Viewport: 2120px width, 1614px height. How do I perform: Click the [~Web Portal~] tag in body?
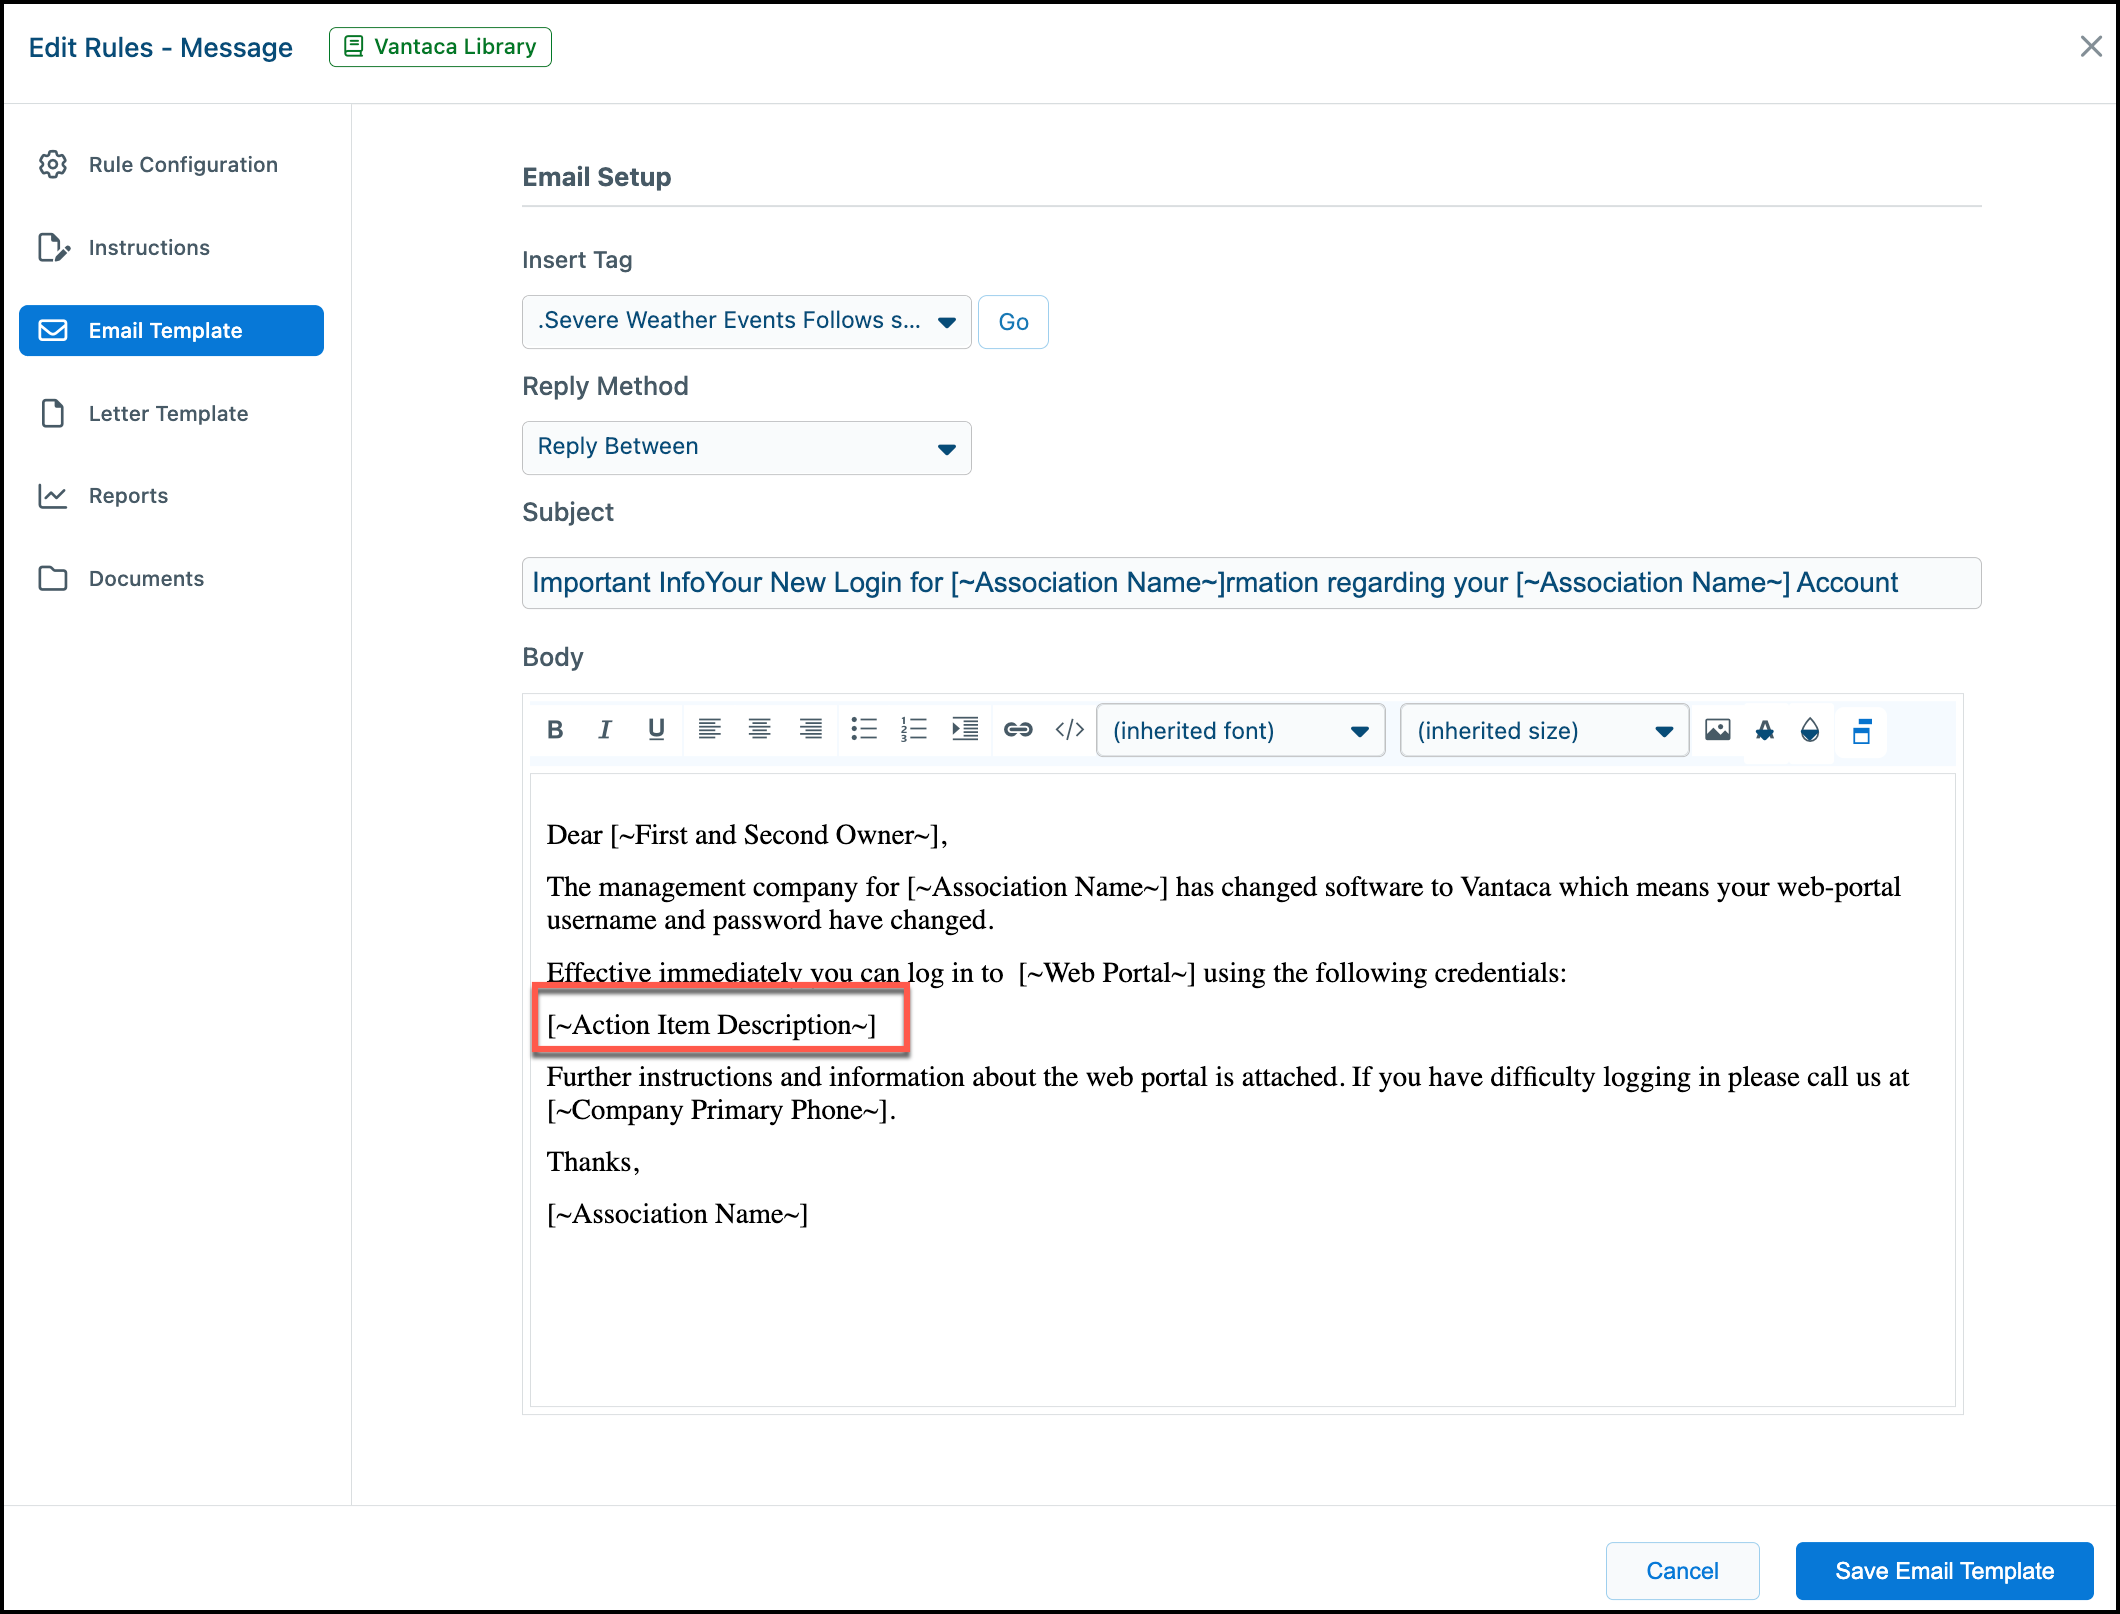pos(1106,973)
